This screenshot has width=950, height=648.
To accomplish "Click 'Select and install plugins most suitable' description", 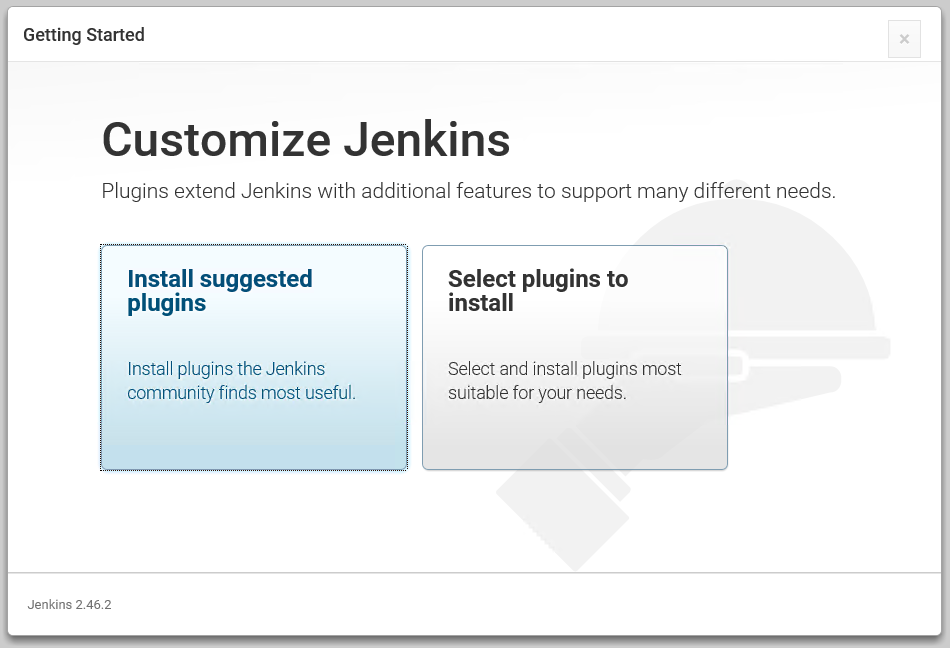I will point(565,380).
